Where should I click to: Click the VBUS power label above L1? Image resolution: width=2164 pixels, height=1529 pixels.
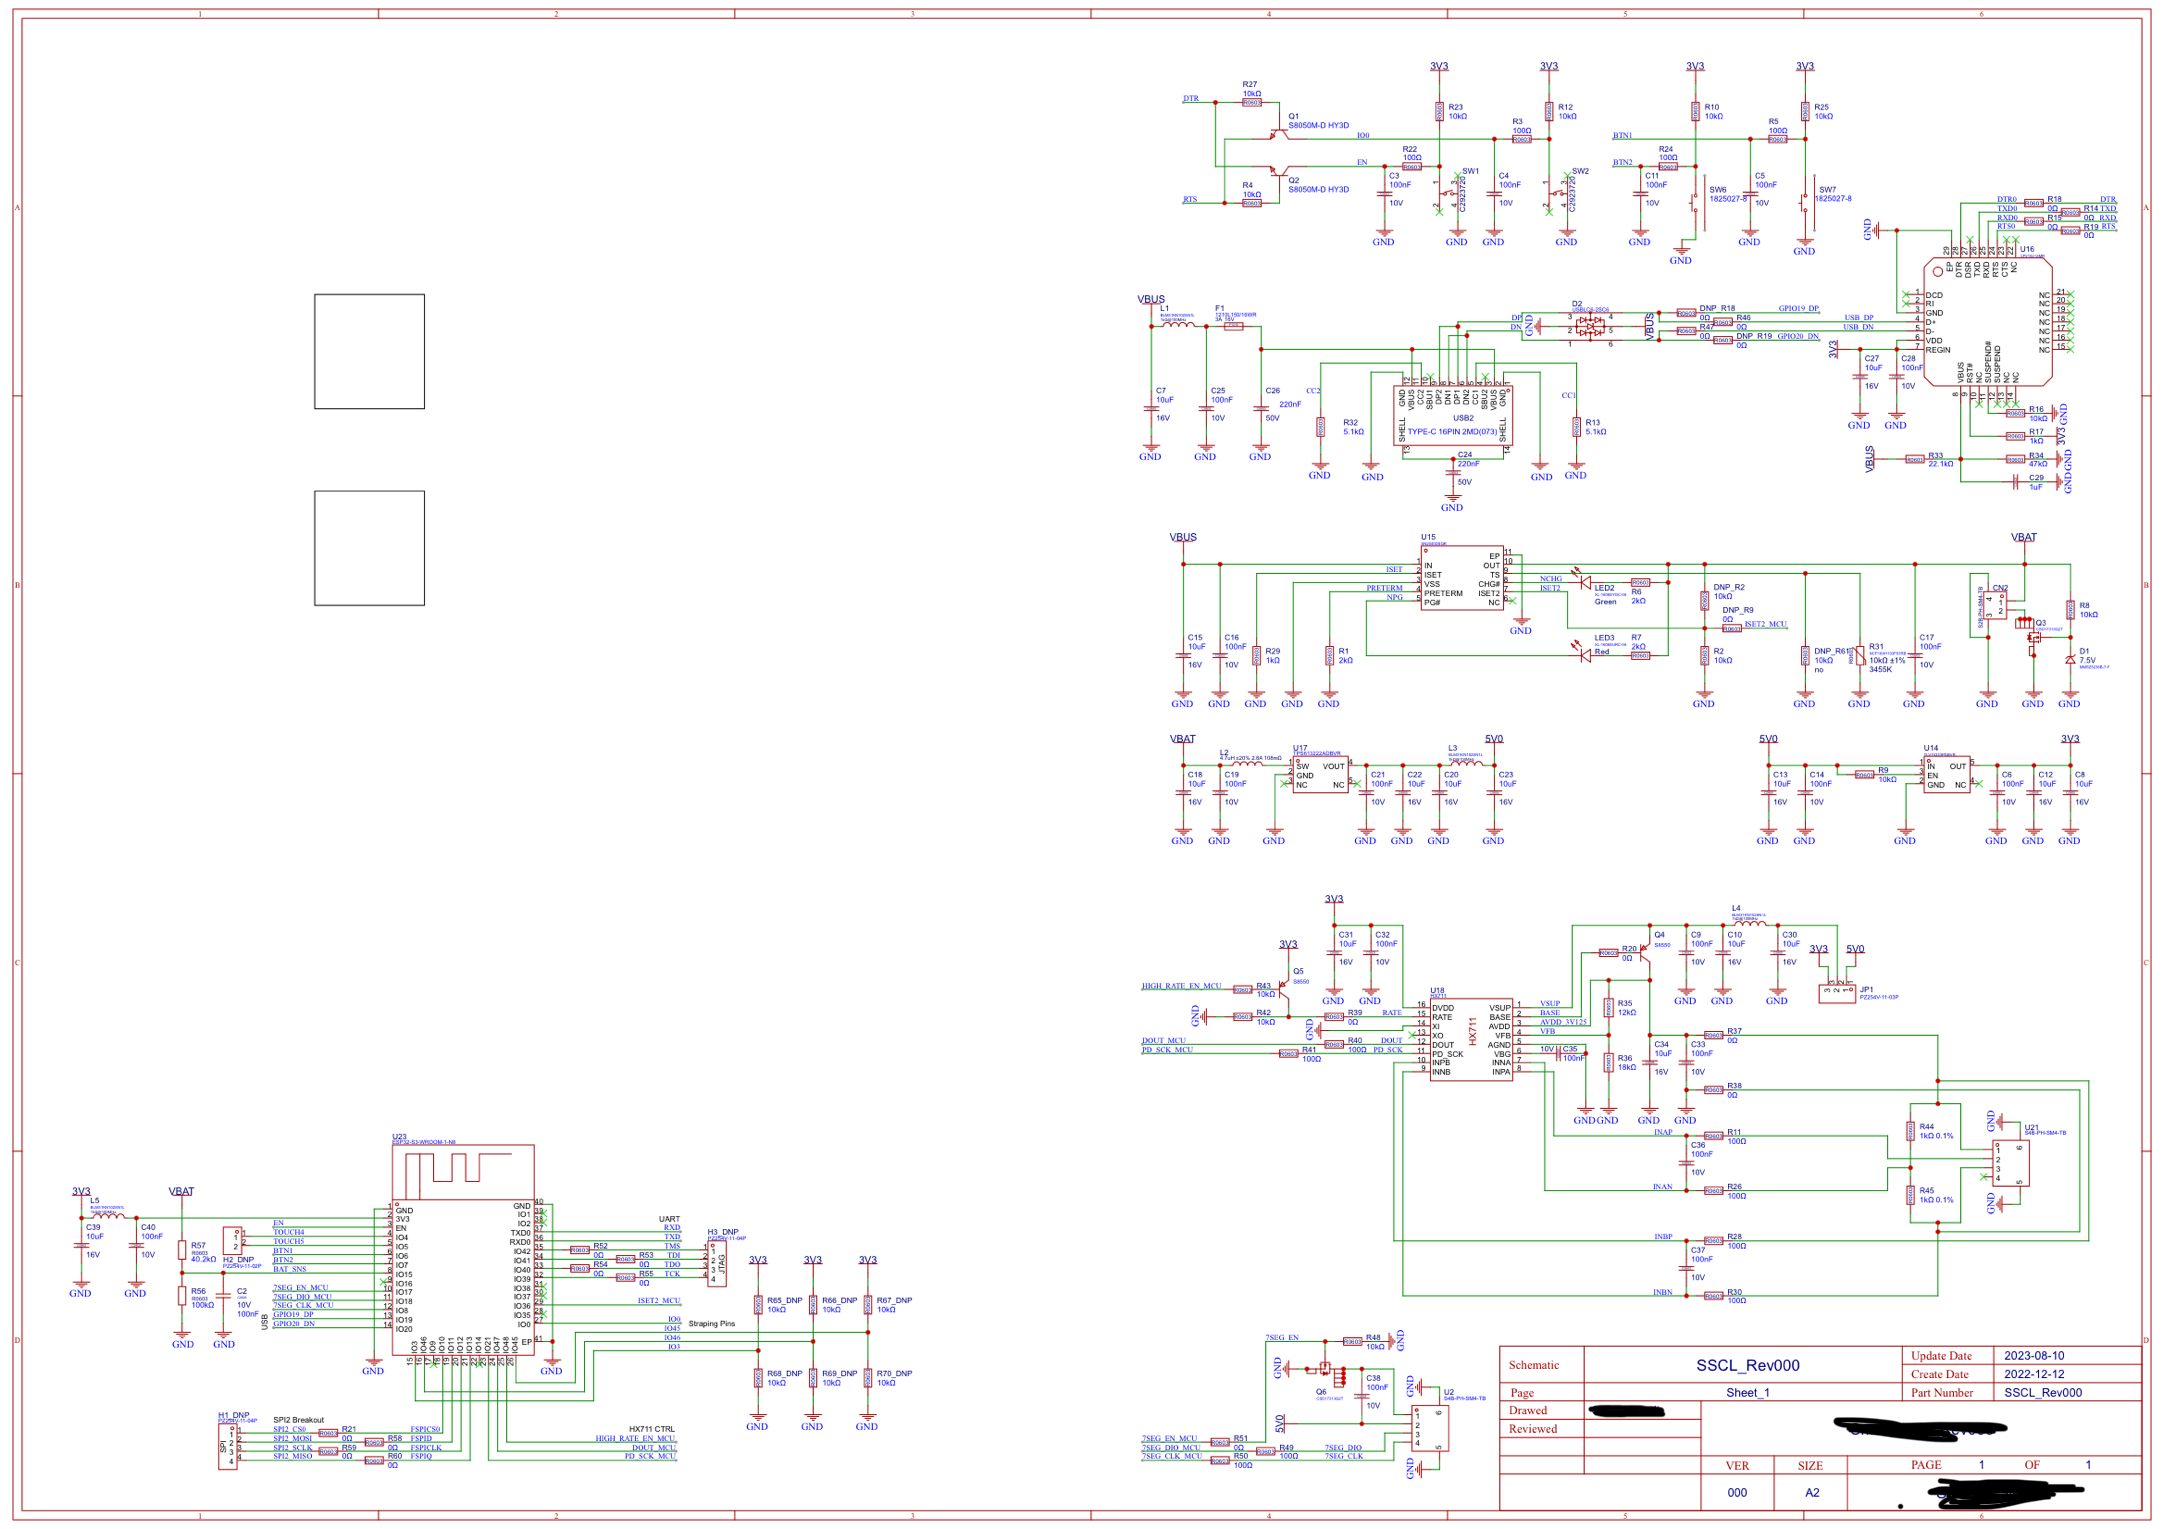pos(1151,299)
